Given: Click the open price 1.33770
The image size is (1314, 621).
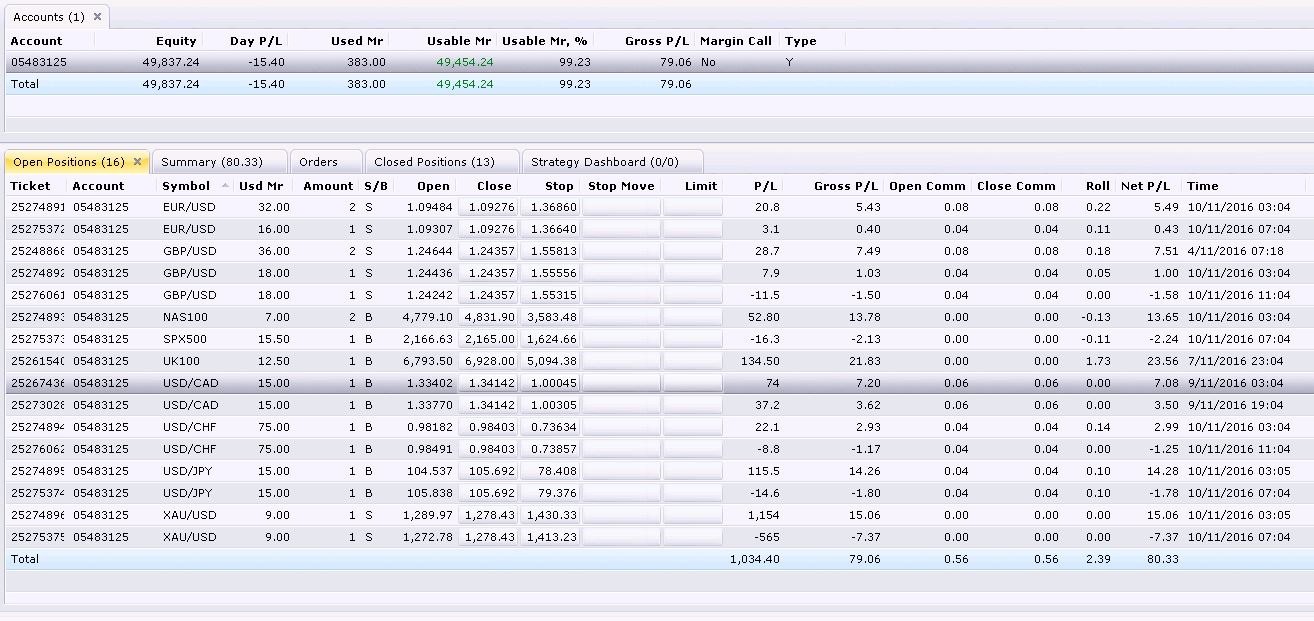Looking at the screenshot, I should [429, 405].
